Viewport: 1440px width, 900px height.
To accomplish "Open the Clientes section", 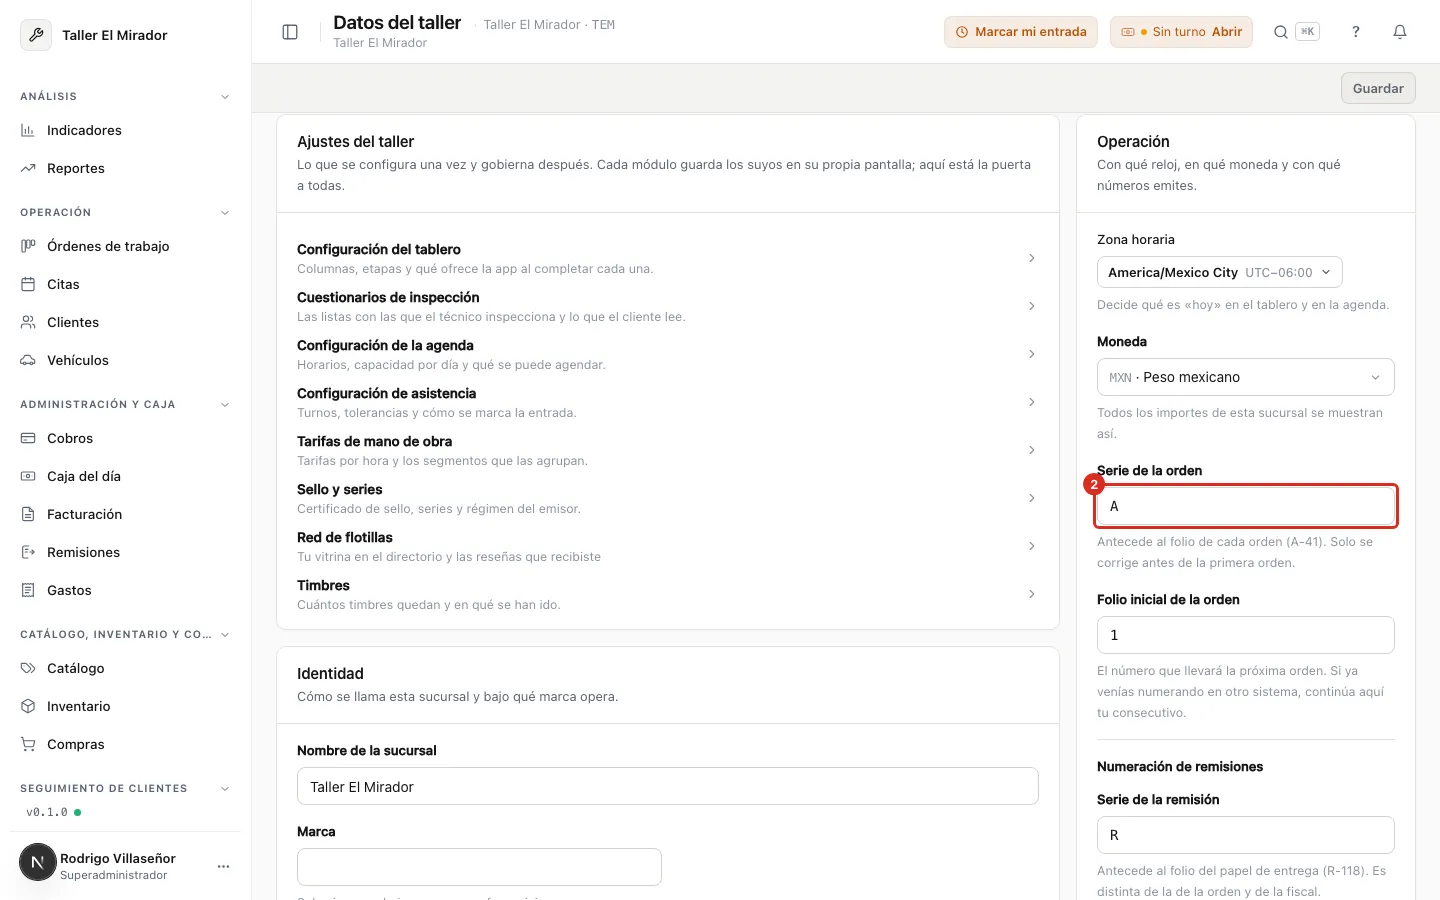I will tap(125, 322).
